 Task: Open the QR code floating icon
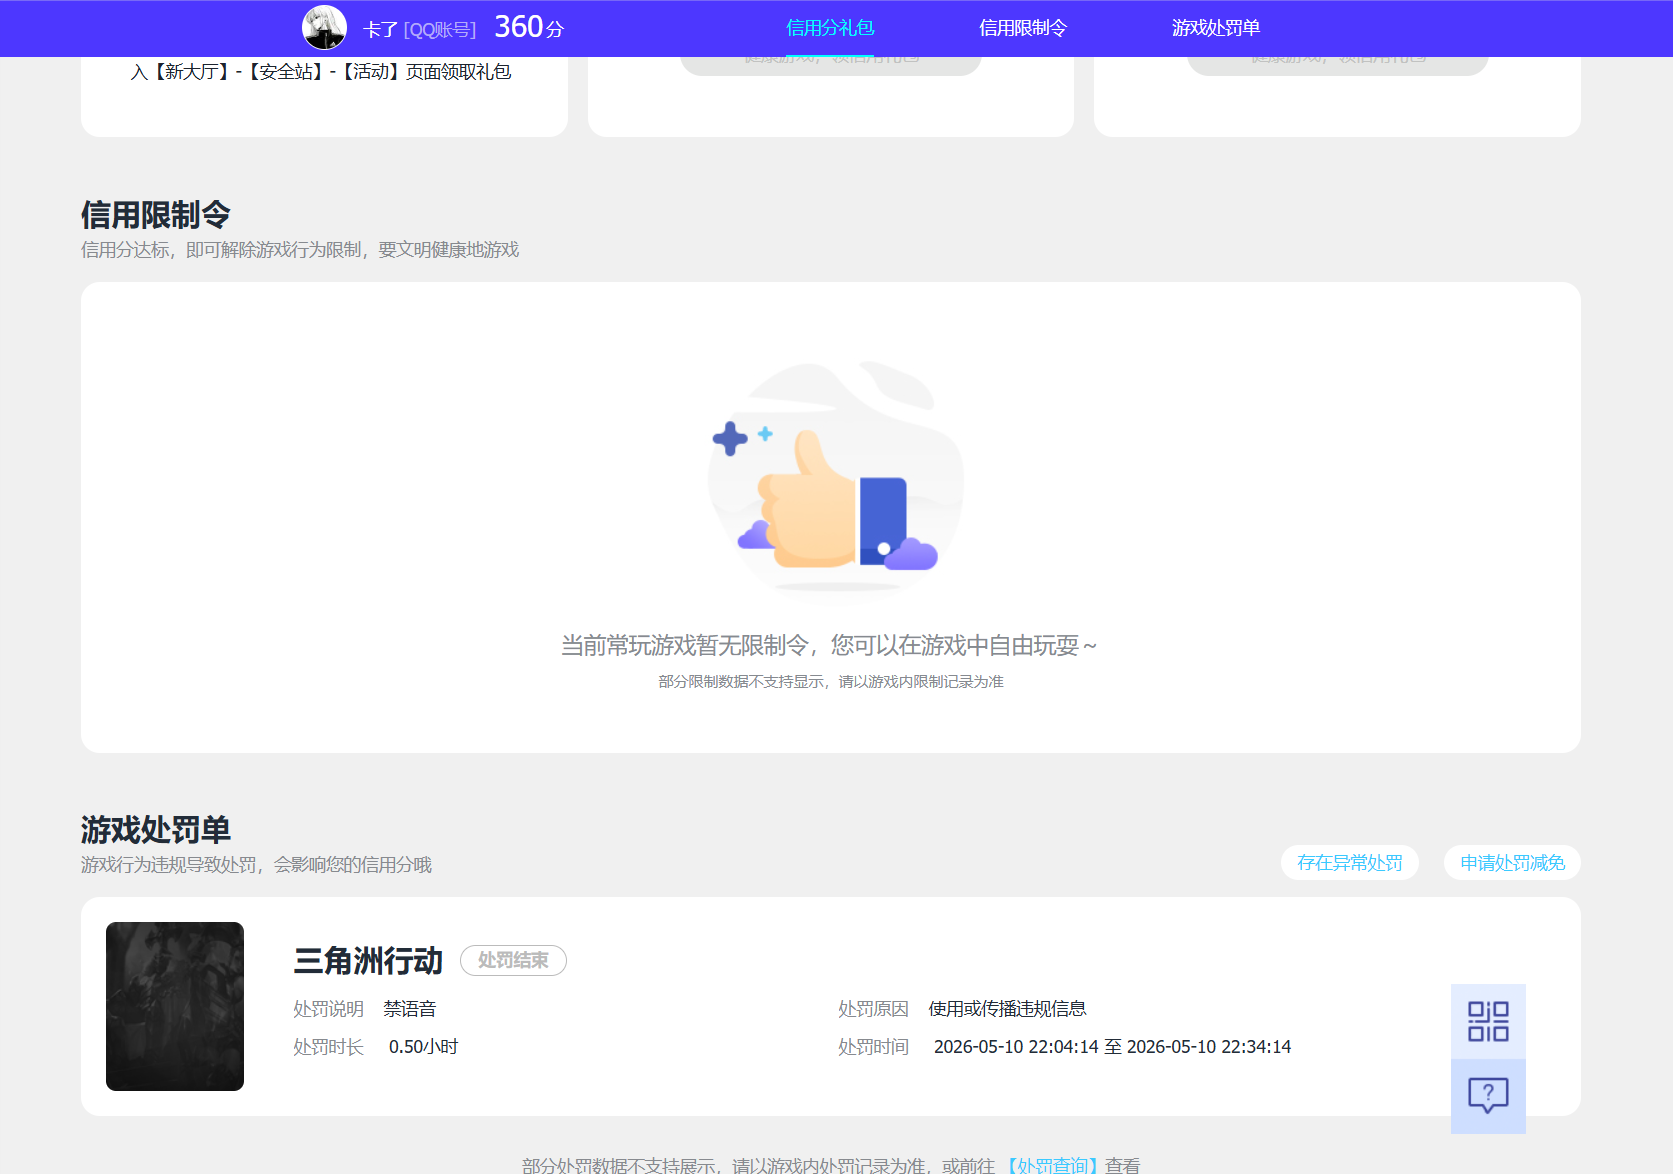[1488, 1021]
